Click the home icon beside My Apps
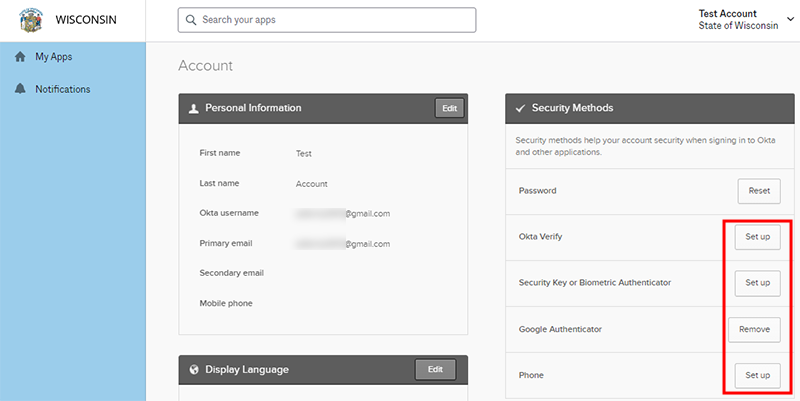This screenshot has width=800, height=401. (19, 57)
